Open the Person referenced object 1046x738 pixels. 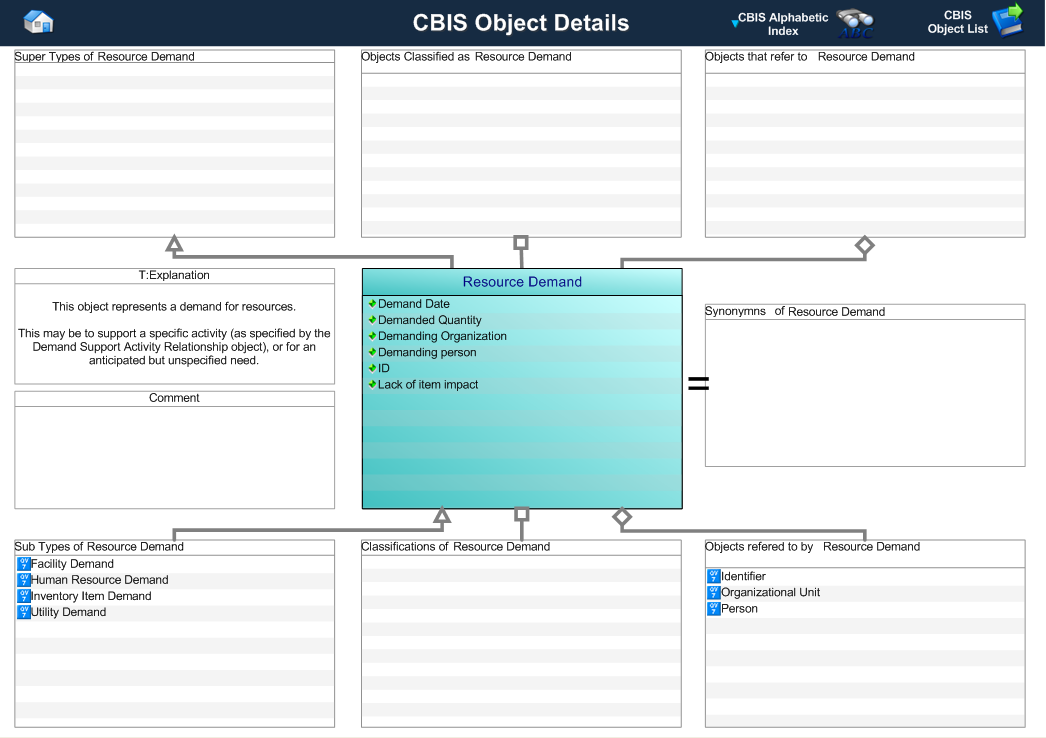[739, 609]
